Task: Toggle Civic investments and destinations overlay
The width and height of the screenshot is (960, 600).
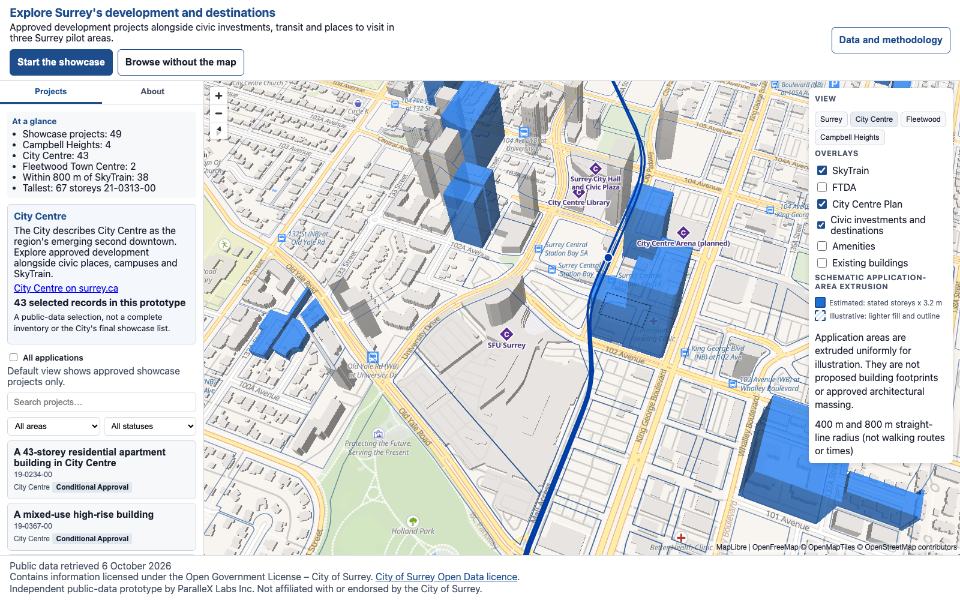Action: [821, 225]
